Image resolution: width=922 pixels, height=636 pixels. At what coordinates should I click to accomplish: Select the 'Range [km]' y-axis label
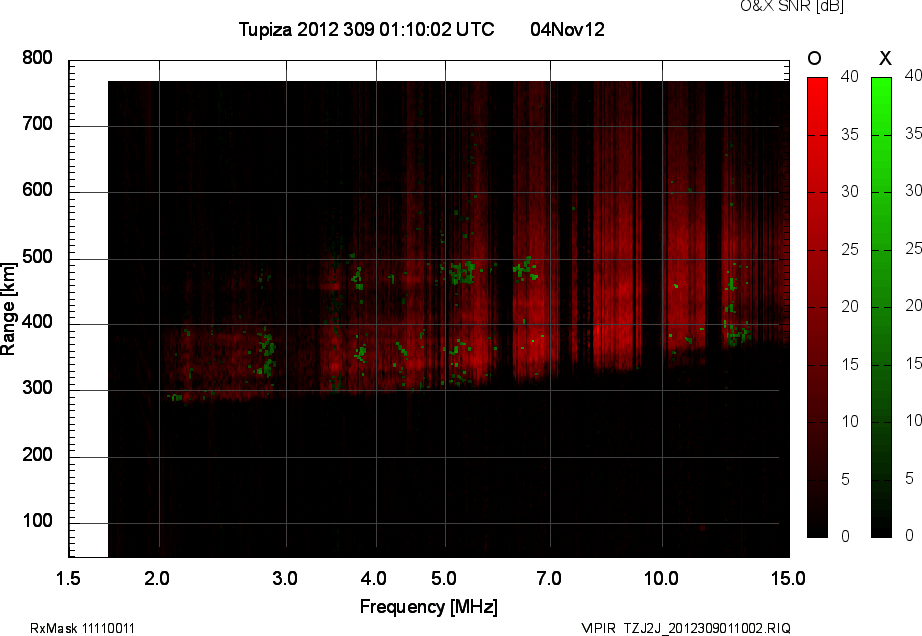tap(8, 309)
